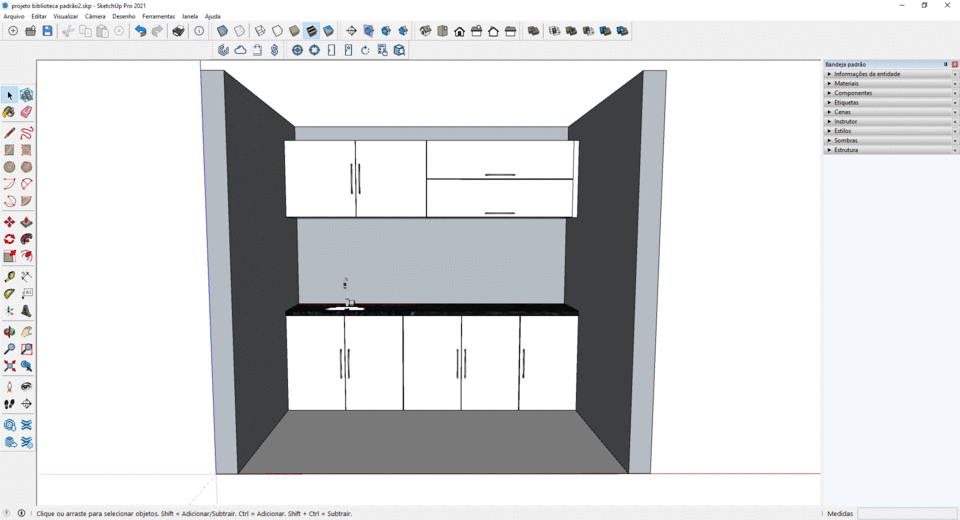Enable Wireframe face style
The width and height of the screenshot is (960, 520).
(x=260, y=31)
